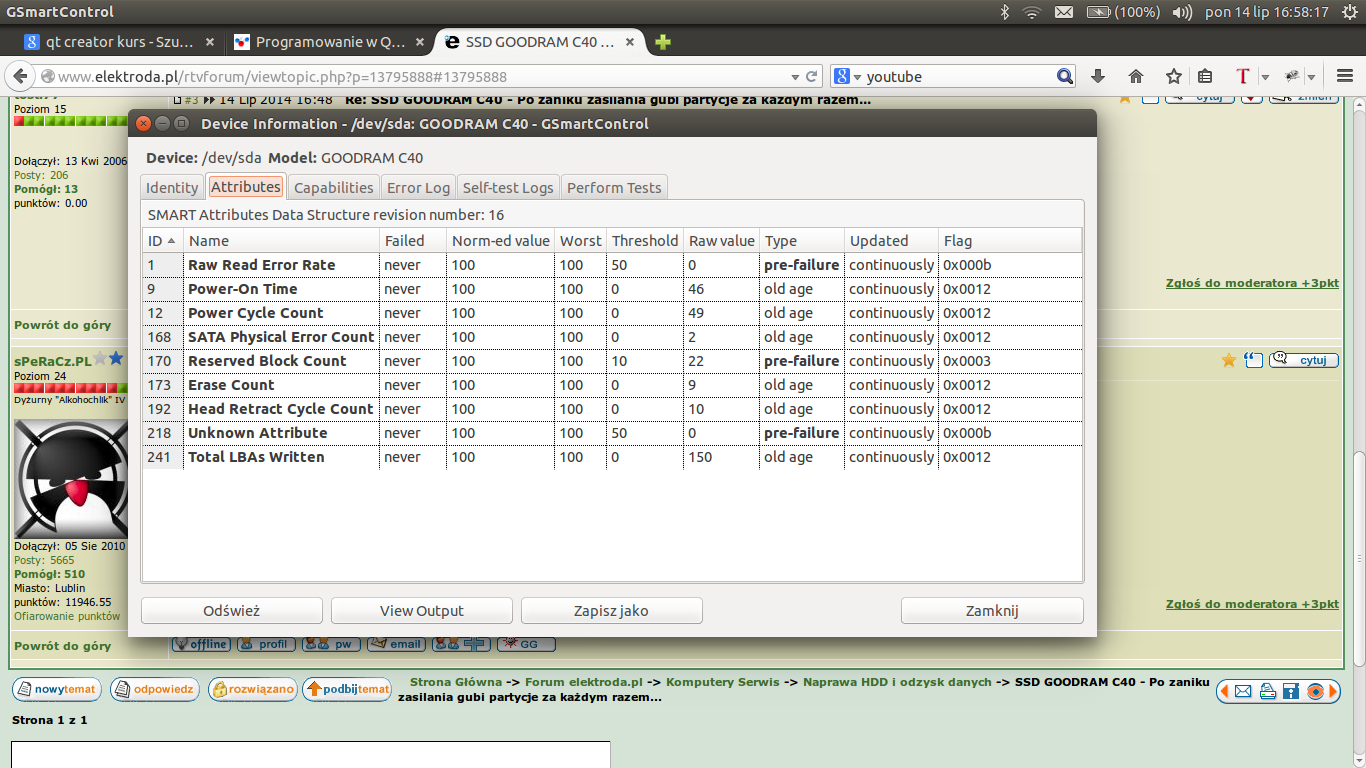Select the Attributes tab
Image resolution: width=1366 pixels, height=768 pixels.
246,186
